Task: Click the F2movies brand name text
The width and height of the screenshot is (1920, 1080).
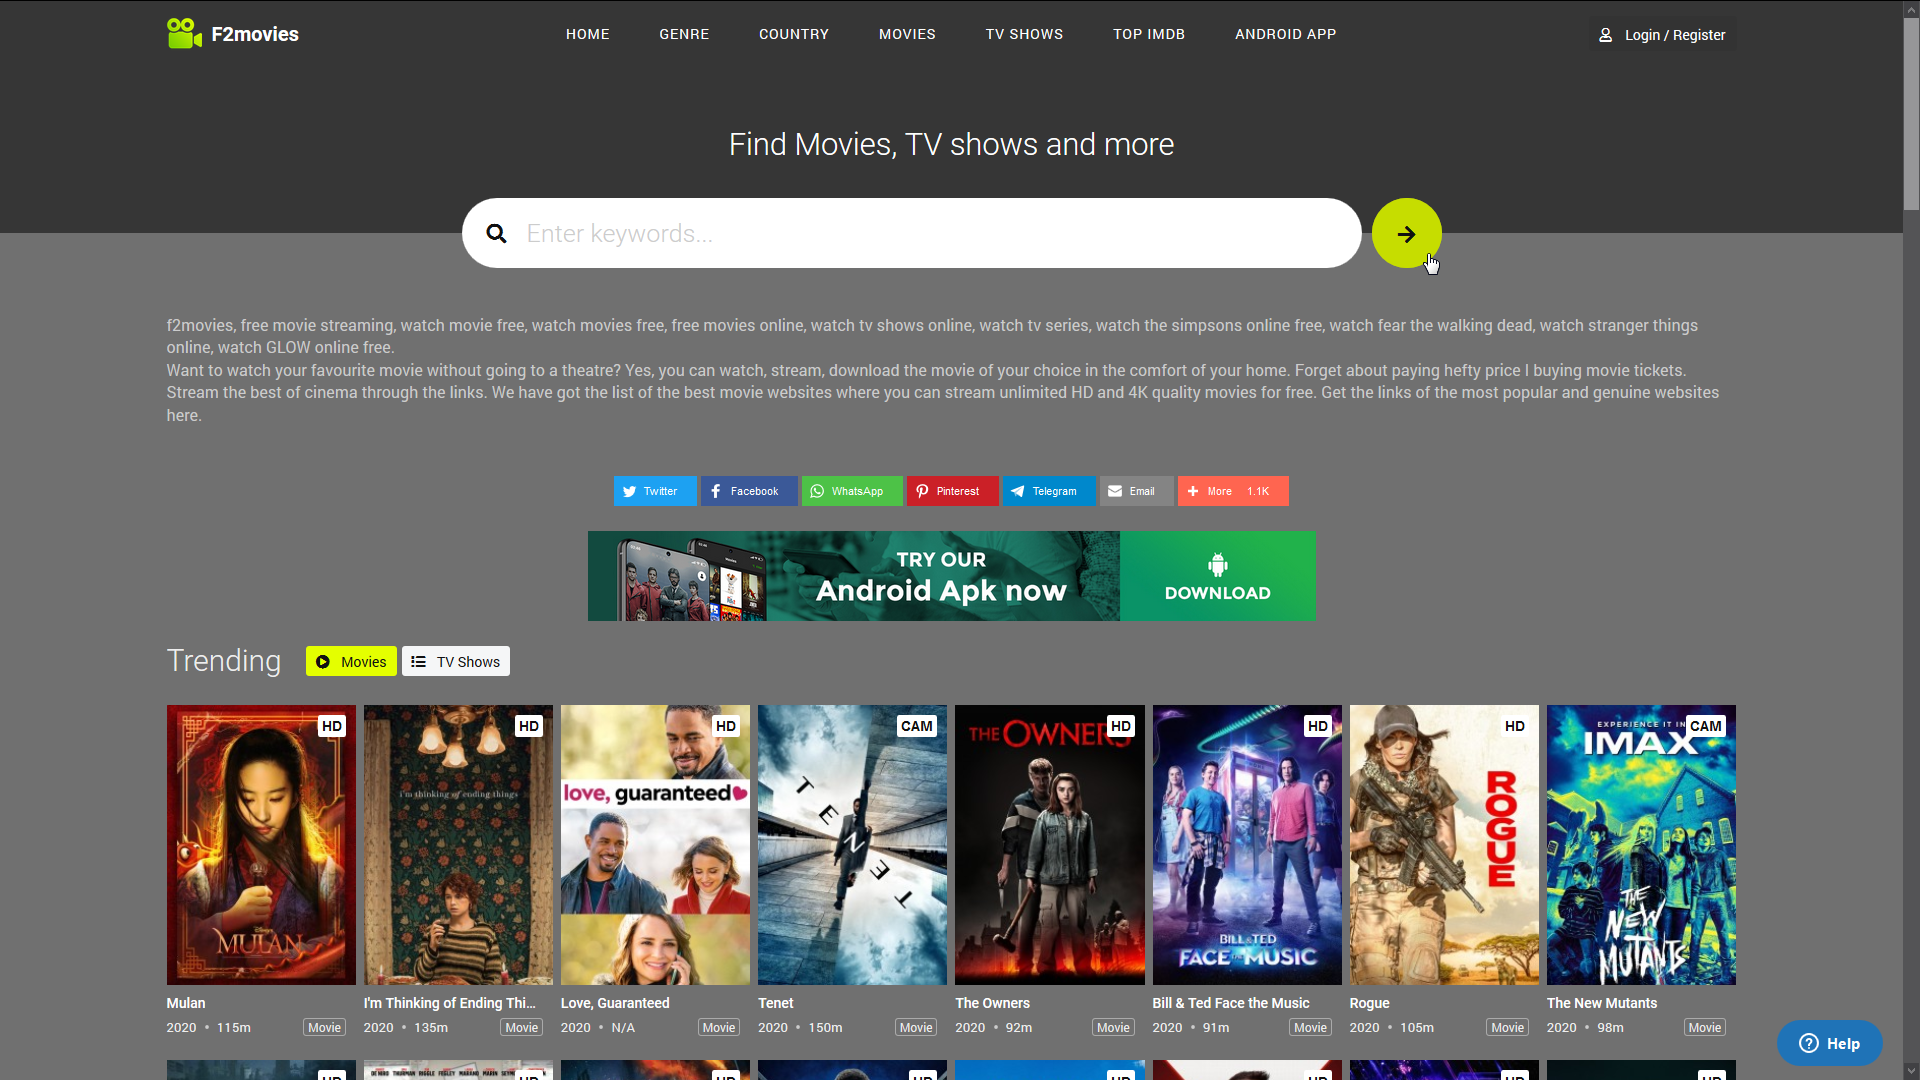Action: coord(255,34)
